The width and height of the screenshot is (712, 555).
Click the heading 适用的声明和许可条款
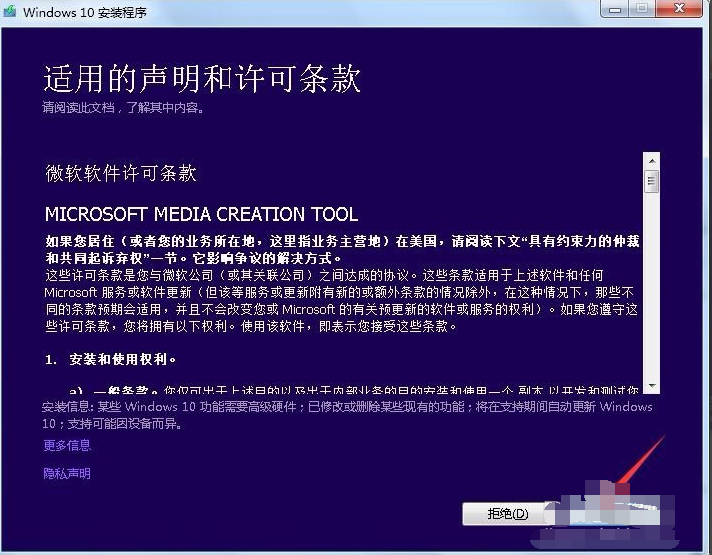pyautogui.click(x=202, y=79)
